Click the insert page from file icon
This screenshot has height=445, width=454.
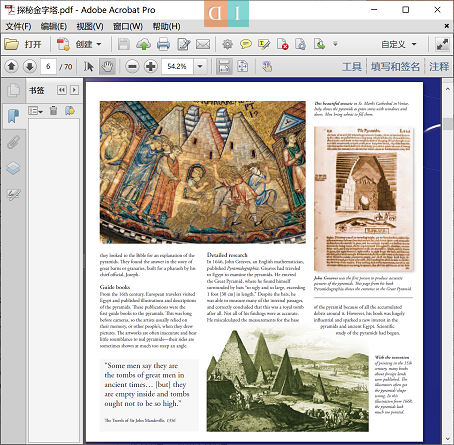(319, 44)
